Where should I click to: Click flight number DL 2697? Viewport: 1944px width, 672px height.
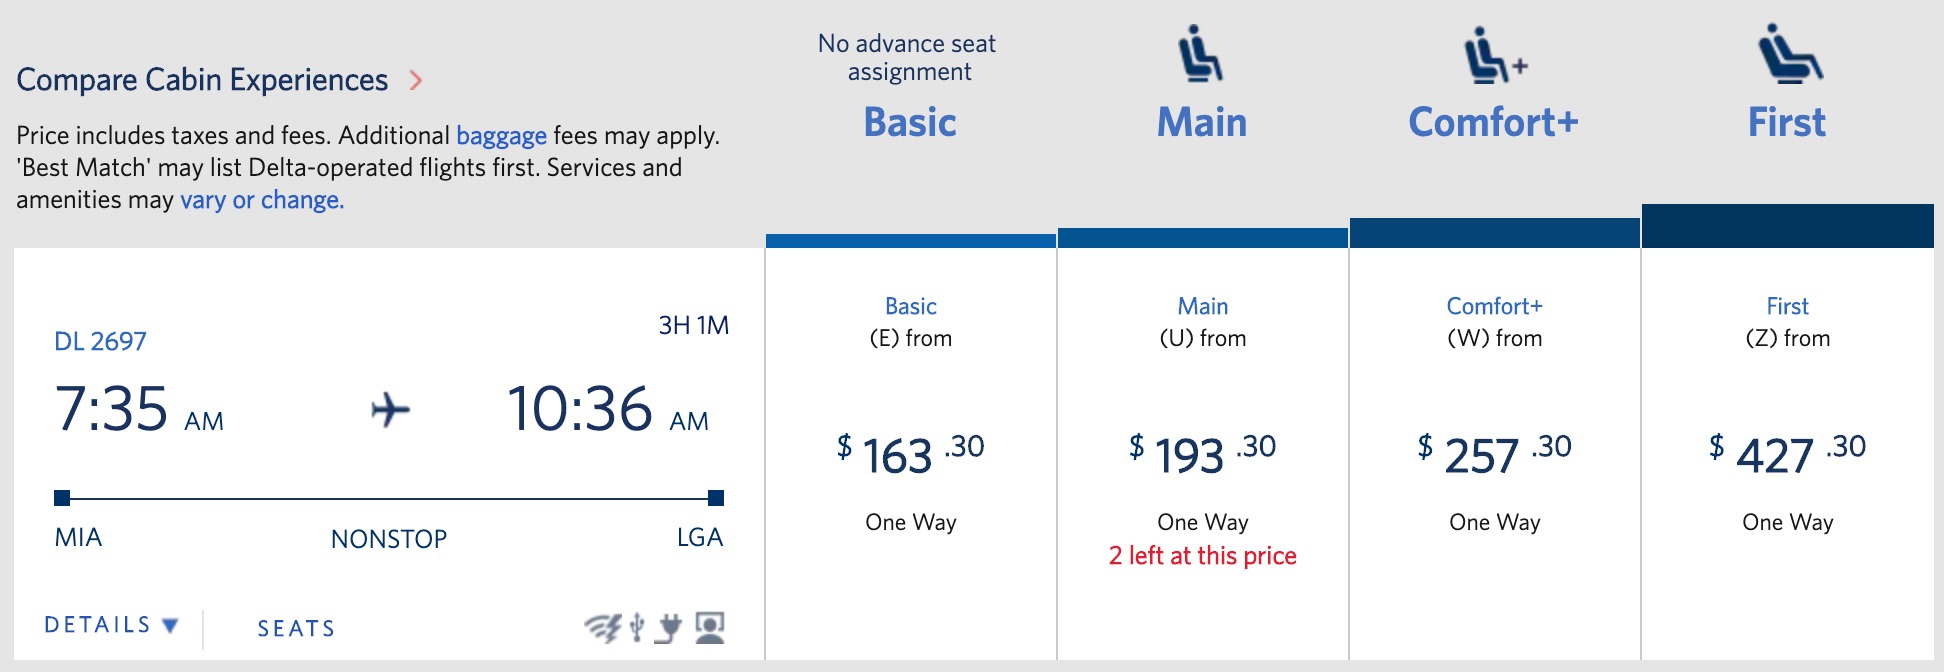tap(100, 341)
